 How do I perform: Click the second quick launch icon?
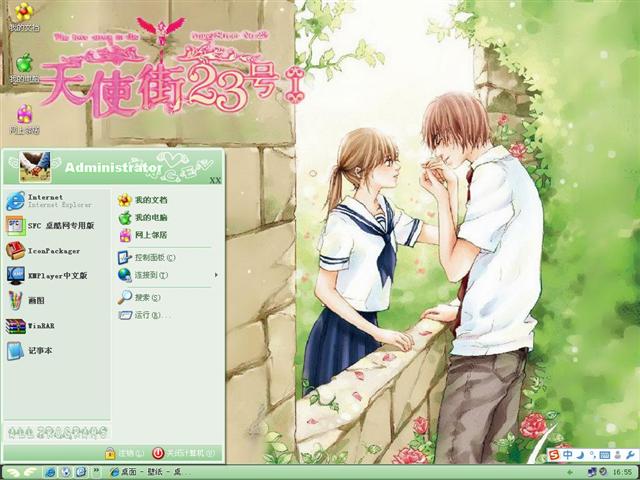pos(65,472)
